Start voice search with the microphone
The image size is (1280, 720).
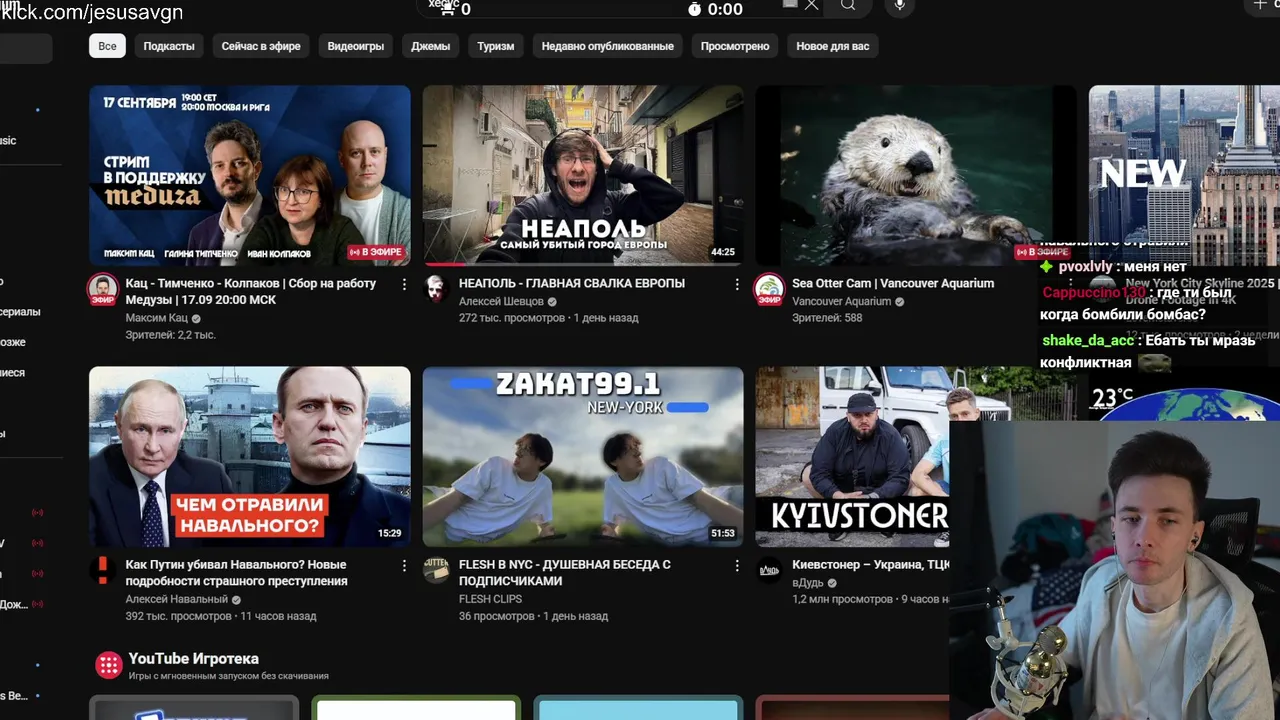click(x=899, y=5)
